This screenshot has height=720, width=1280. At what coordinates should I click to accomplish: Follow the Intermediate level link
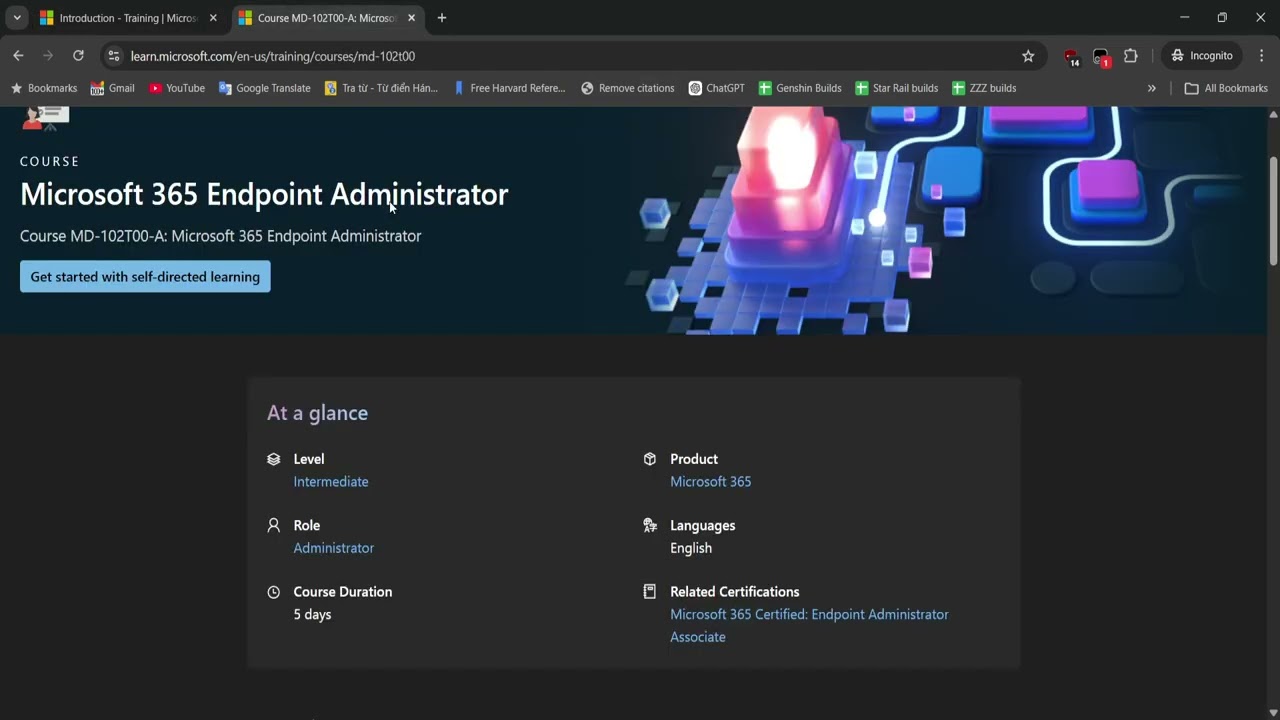(x=331, y=482)
